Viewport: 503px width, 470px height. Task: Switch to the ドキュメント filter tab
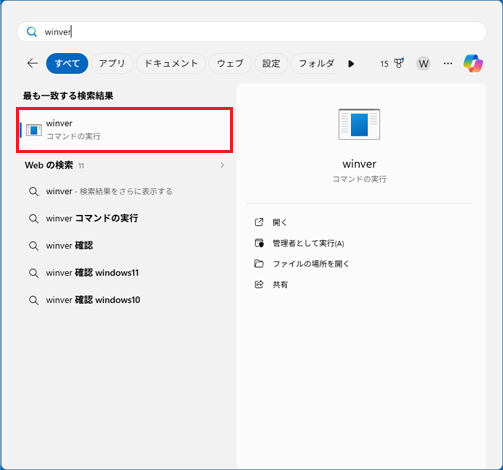pyautogui.click(x=171, y=63)
